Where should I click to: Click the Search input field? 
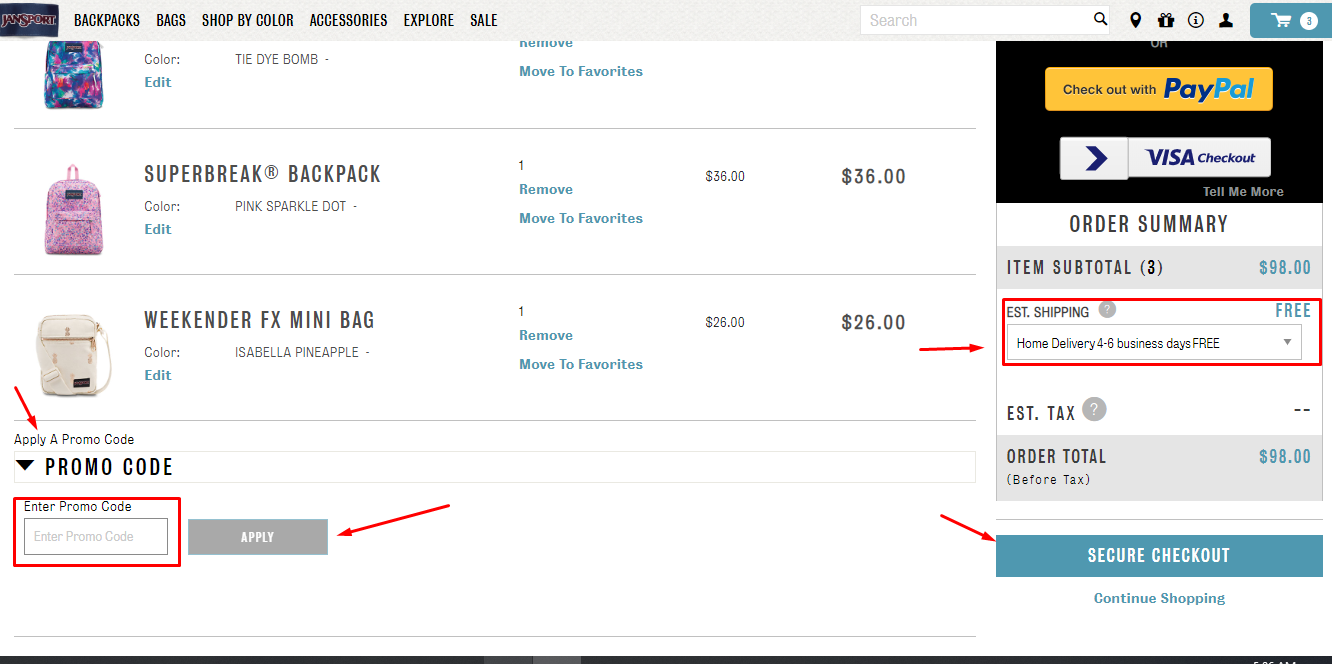[x=976, y=20]
